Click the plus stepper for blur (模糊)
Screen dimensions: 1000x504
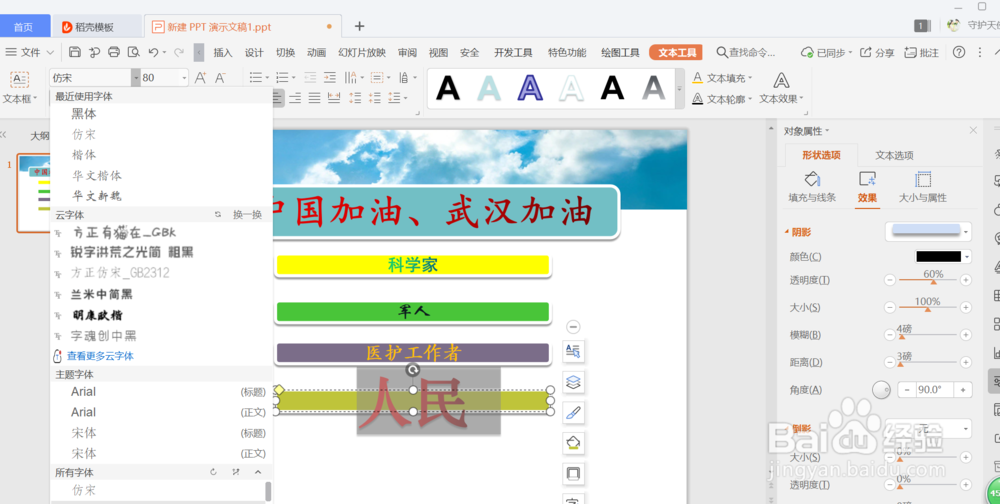click(966, 335)
